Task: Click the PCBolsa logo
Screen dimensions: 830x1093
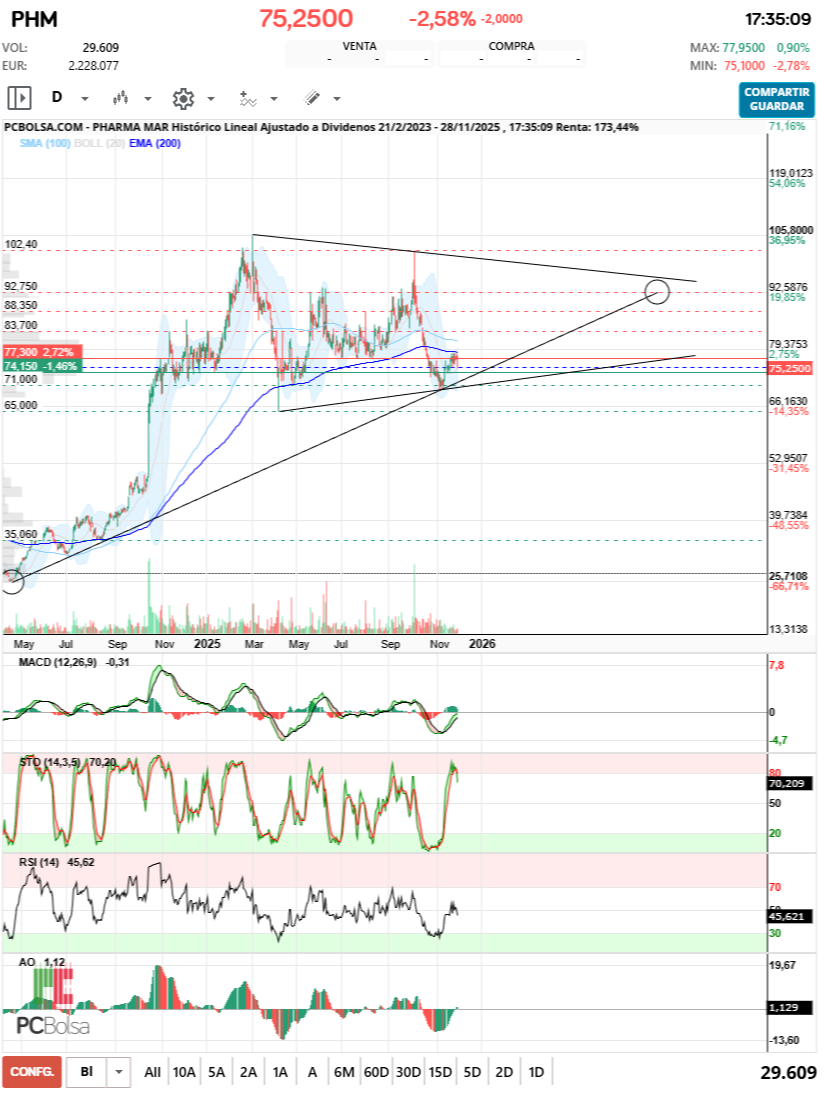Action: 52,1025
